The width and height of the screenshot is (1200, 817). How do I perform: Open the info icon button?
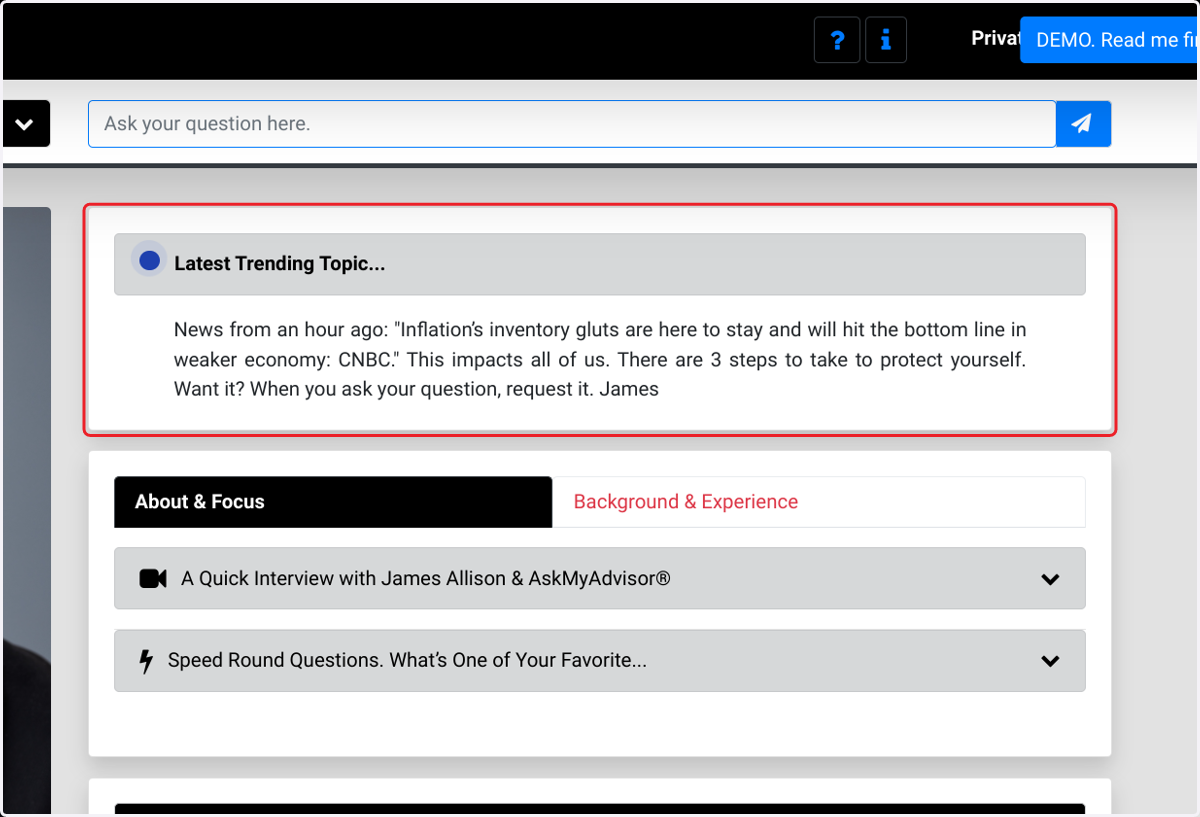tap(886, 40)
